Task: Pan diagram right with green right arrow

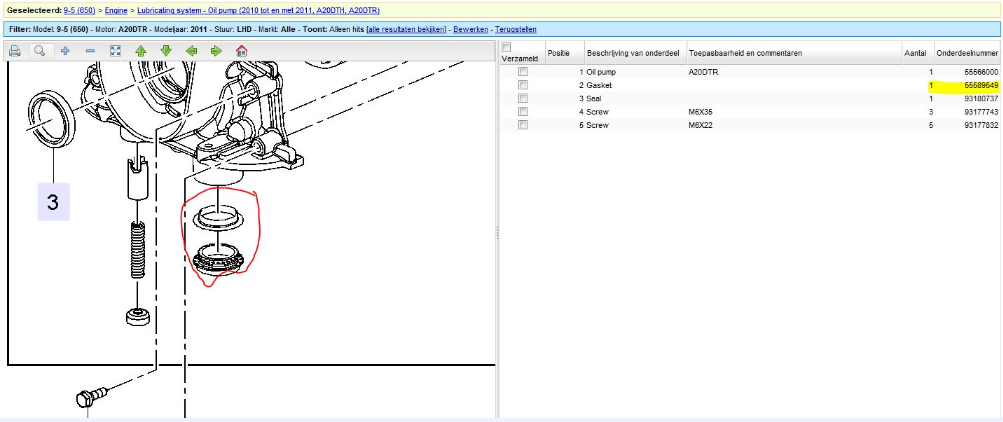Action: click(x=216, y=50)
